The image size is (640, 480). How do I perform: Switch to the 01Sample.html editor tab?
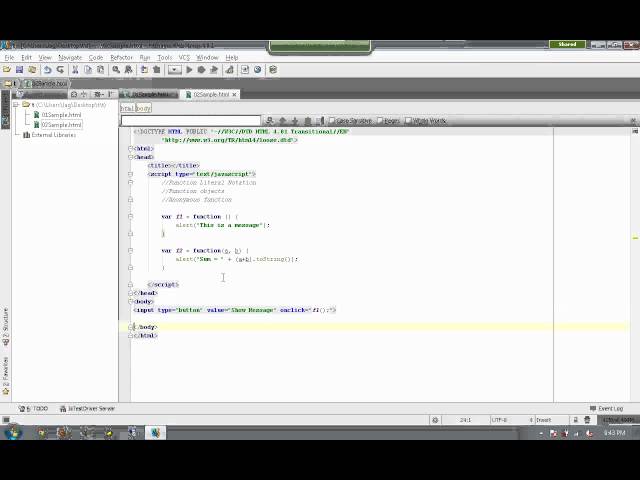pos(149,94)
